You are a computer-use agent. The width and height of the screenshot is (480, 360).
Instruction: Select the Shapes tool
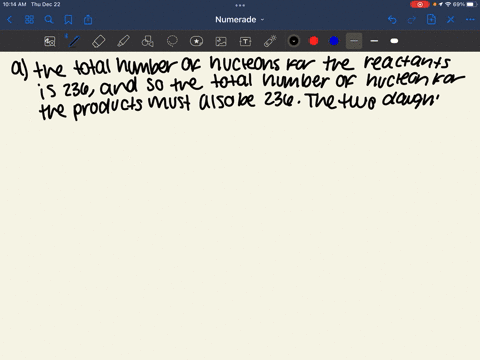point(148,41)
